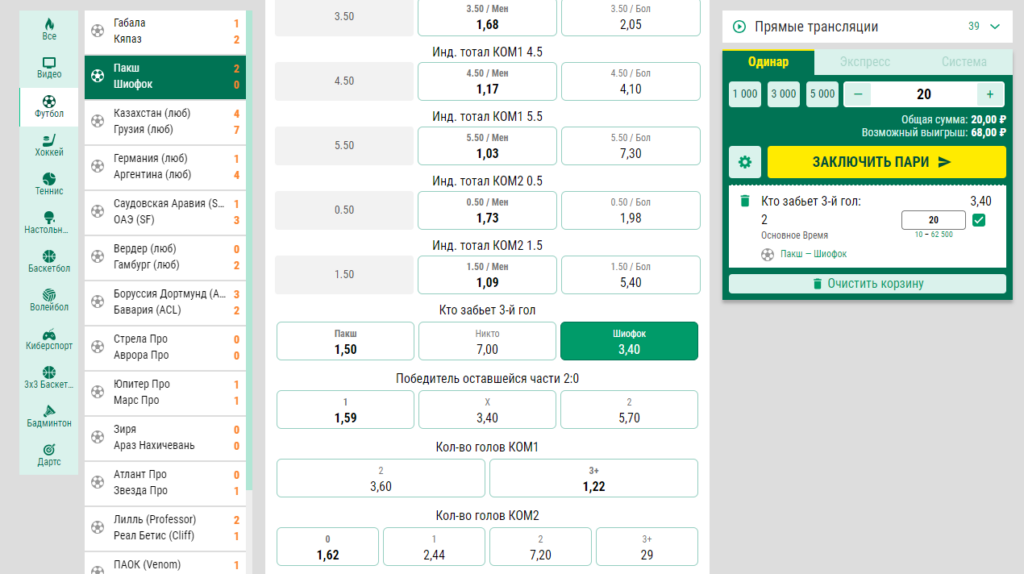
Task: Click the football icon beside Казахстан (люб)
Action: [x=97, y=121]
